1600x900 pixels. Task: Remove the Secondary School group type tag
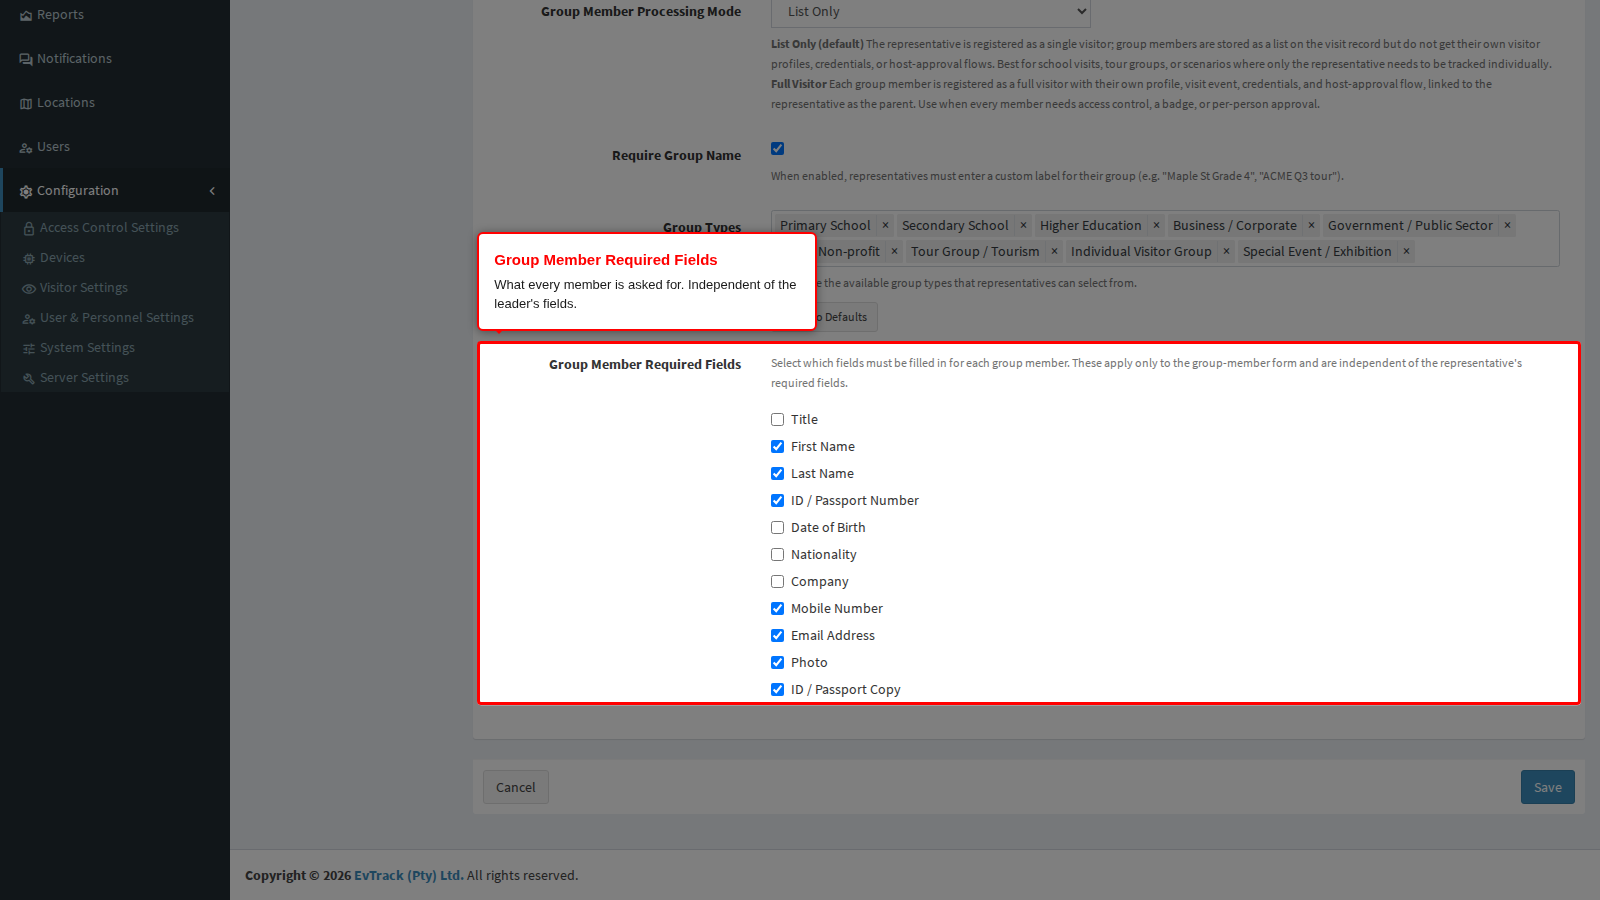pos(1023,226)
